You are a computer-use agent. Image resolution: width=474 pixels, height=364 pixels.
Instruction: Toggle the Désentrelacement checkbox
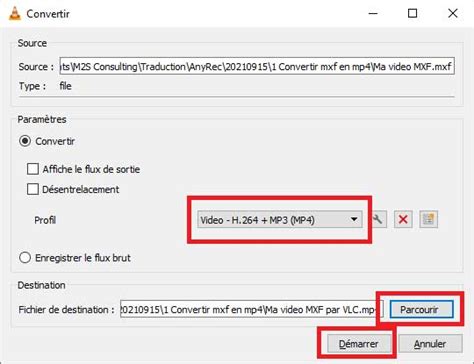[33, 189]
